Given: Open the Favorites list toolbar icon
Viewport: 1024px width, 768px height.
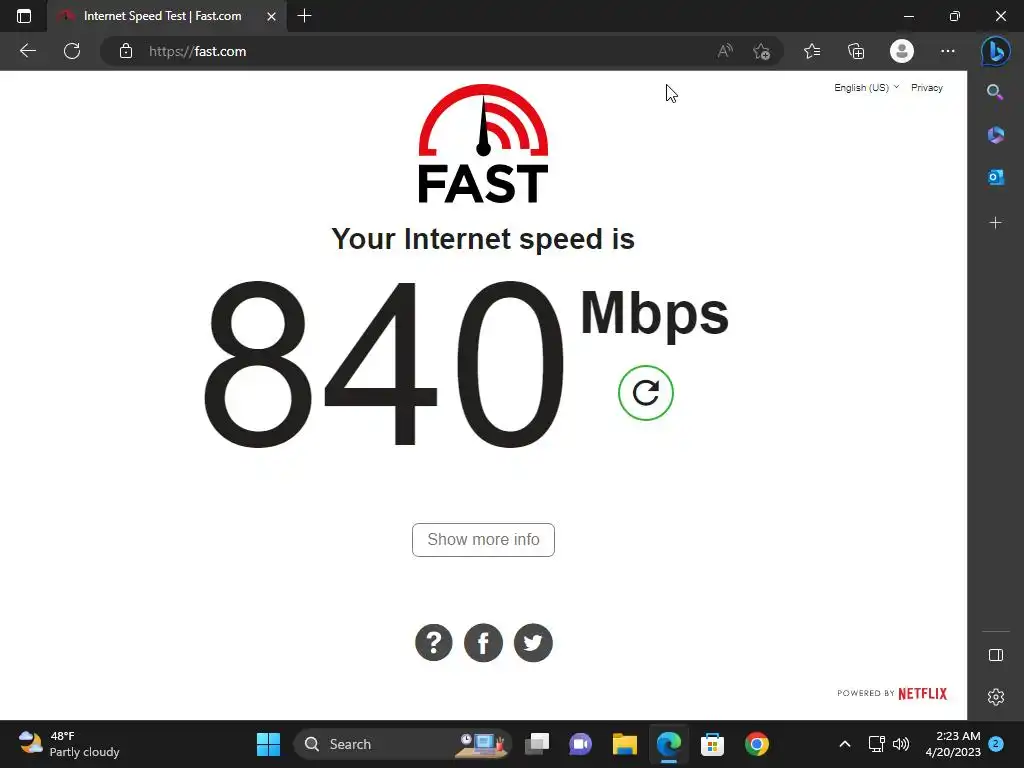Looking at the screenshot, I should click(812, 51).
